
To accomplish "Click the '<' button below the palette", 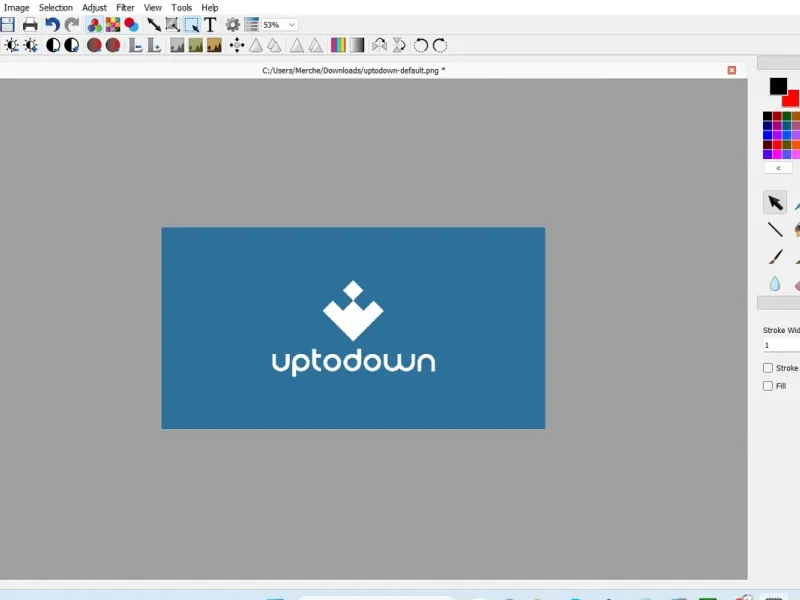I will coord(778,168).
